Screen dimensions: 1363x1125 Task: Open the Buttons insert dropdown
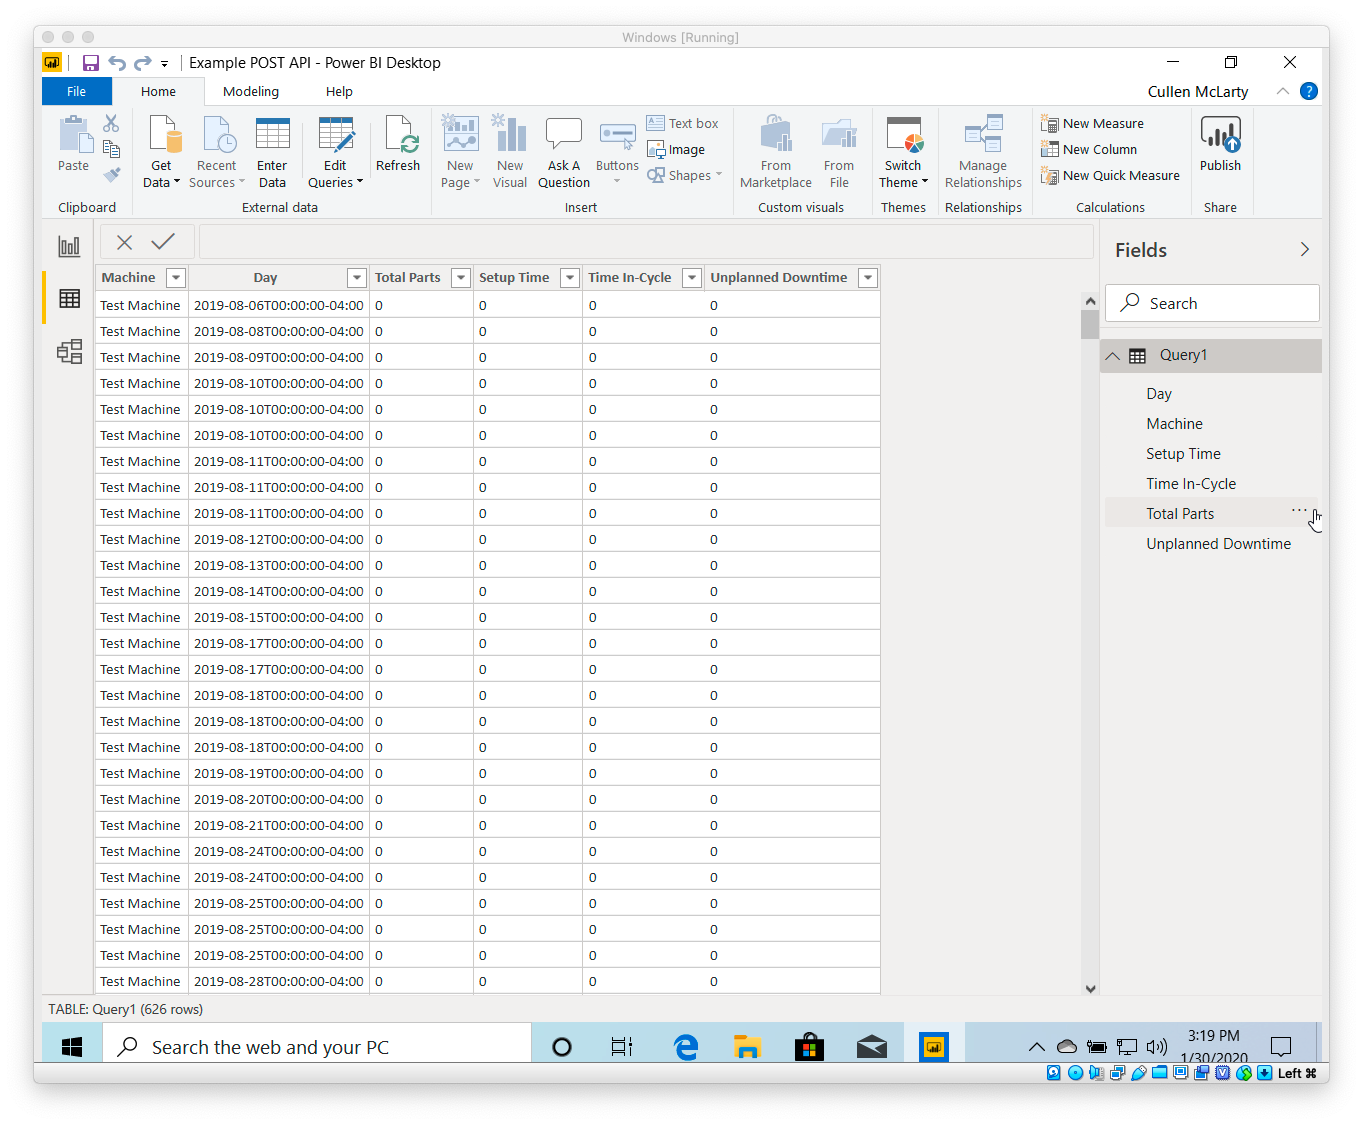point(617,152)
